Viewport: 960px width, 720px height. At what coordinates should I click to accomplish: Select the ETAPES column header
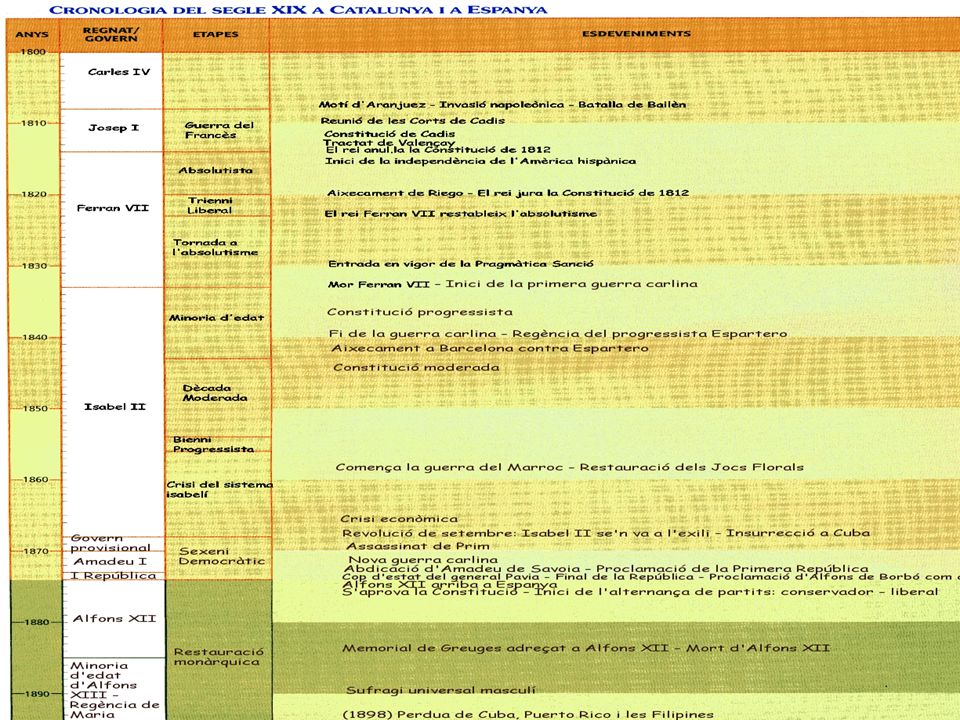coord(216,34)
